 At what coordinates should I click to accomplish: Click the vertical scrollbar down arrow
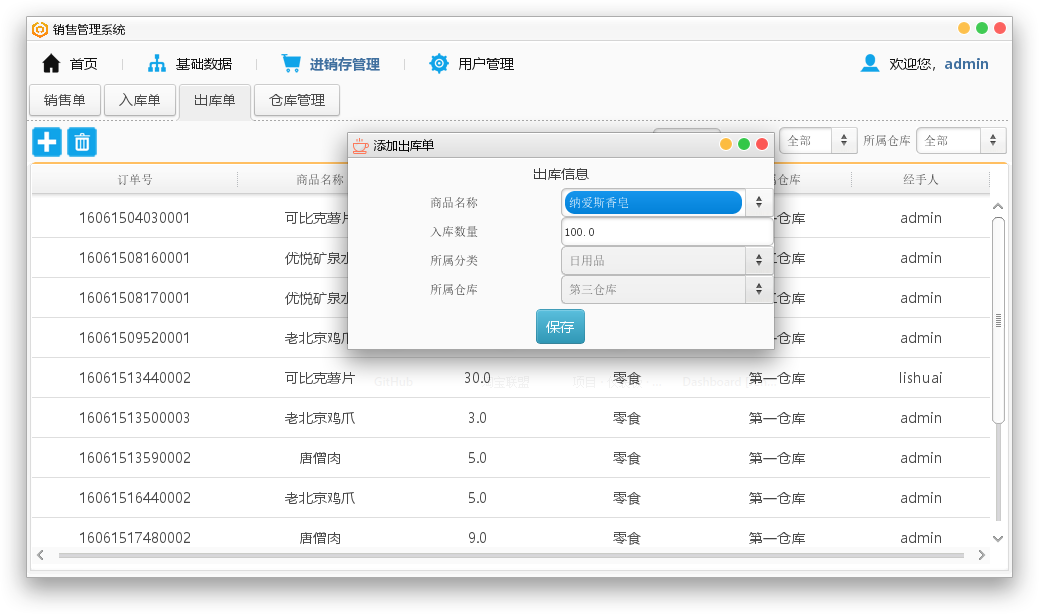pyautogui.click(x=998, y=538)
